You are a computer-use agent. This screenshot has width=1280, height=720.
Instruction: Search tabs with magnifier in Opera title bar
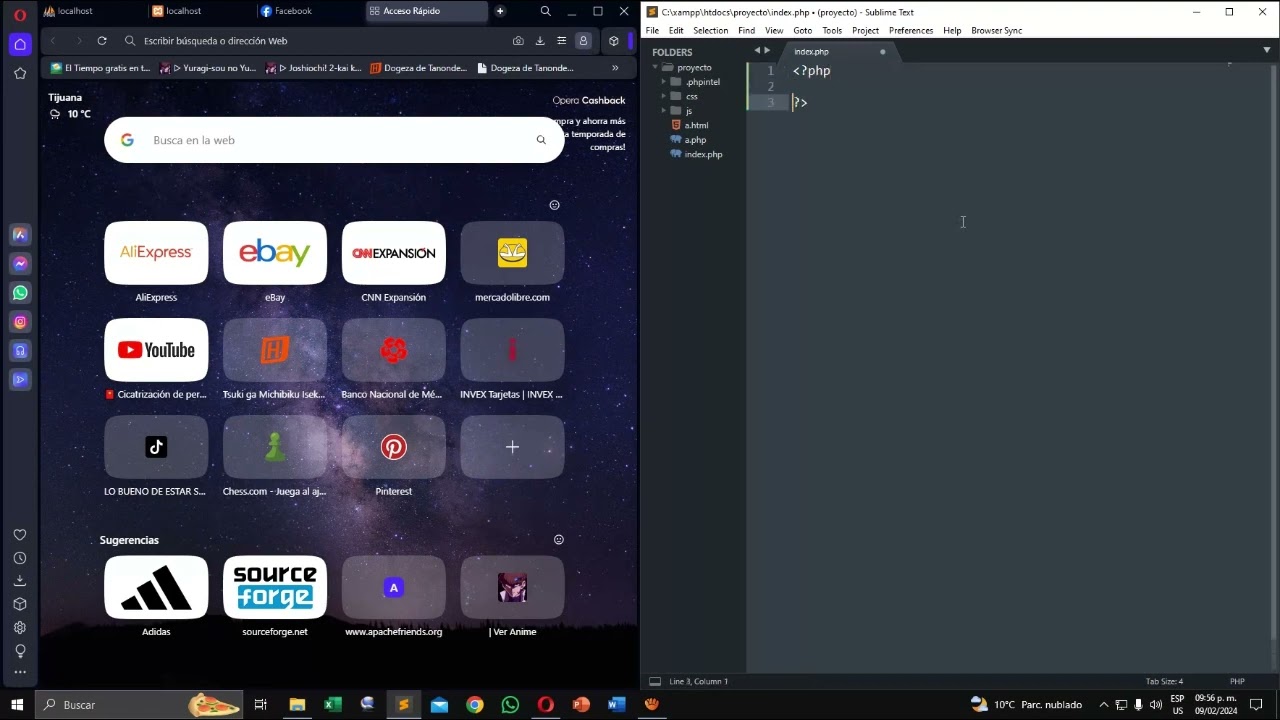(x=546, y=12)
